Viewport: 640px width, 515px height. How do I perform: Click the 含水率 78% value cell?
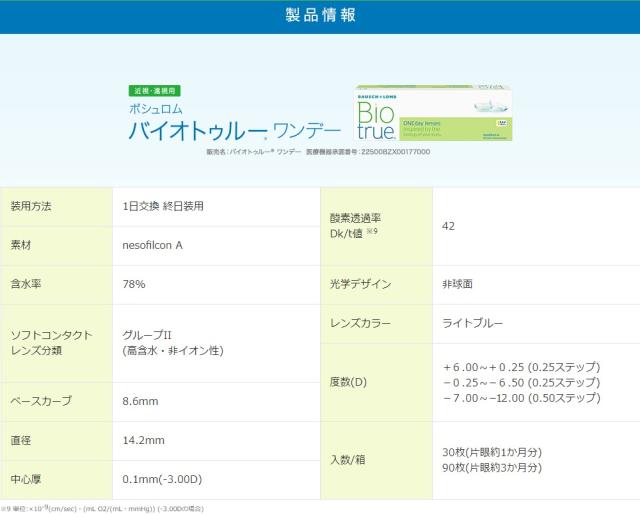pos(134,284)
